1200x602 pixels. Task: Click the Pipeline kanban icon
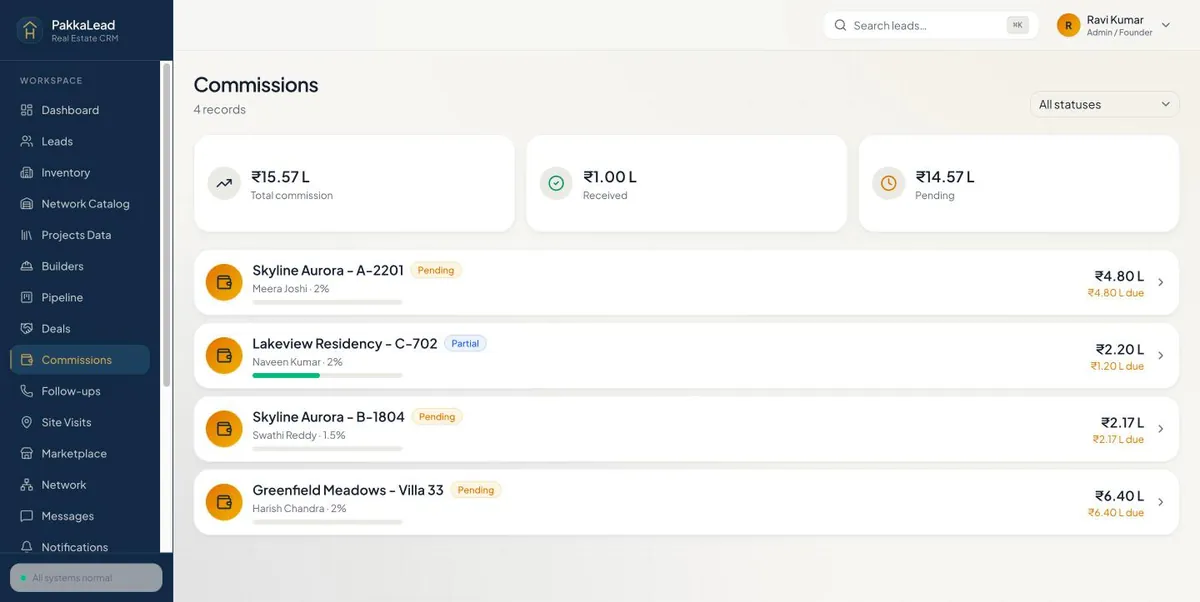coord(27,297)
